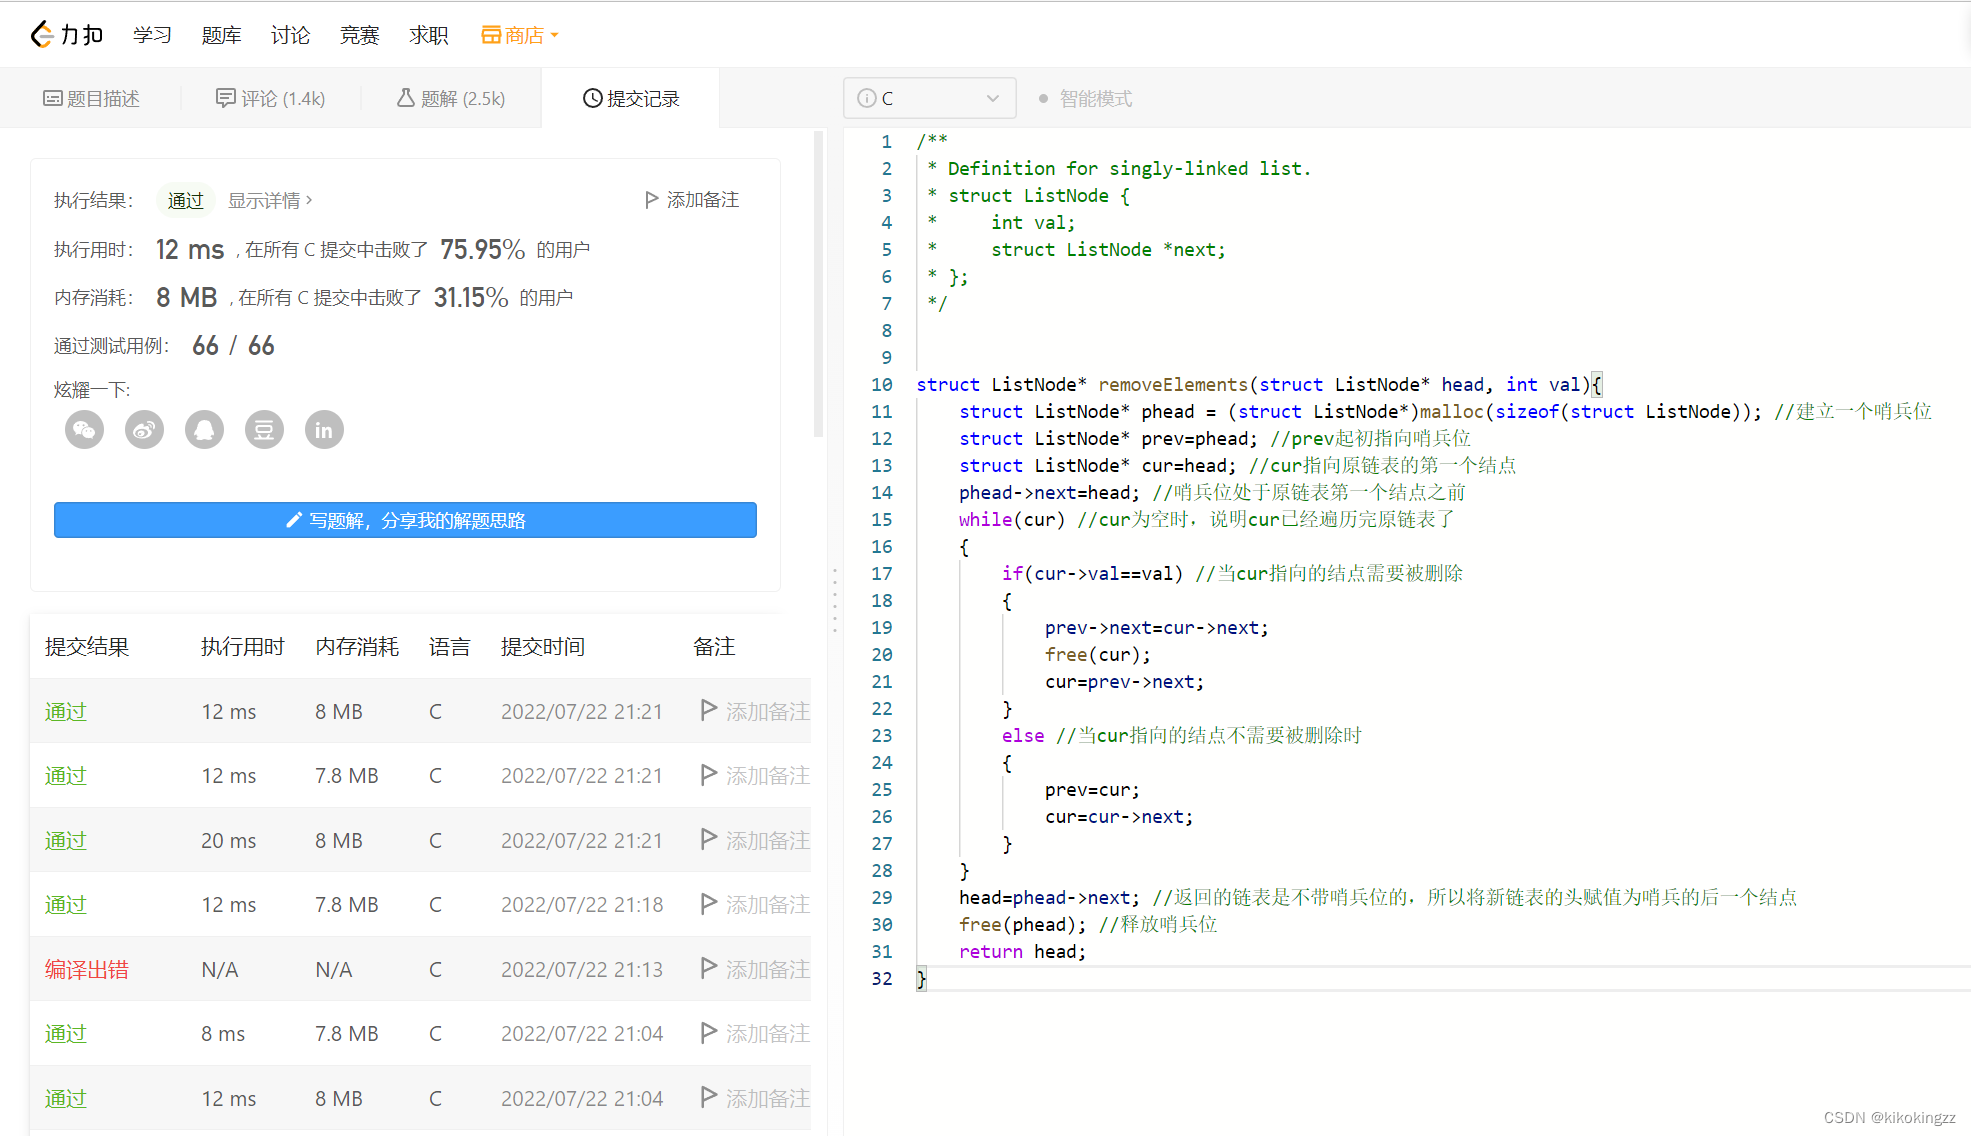Open the C language dropdown
The image size is (1971, 1136).
tap(991, 97)
